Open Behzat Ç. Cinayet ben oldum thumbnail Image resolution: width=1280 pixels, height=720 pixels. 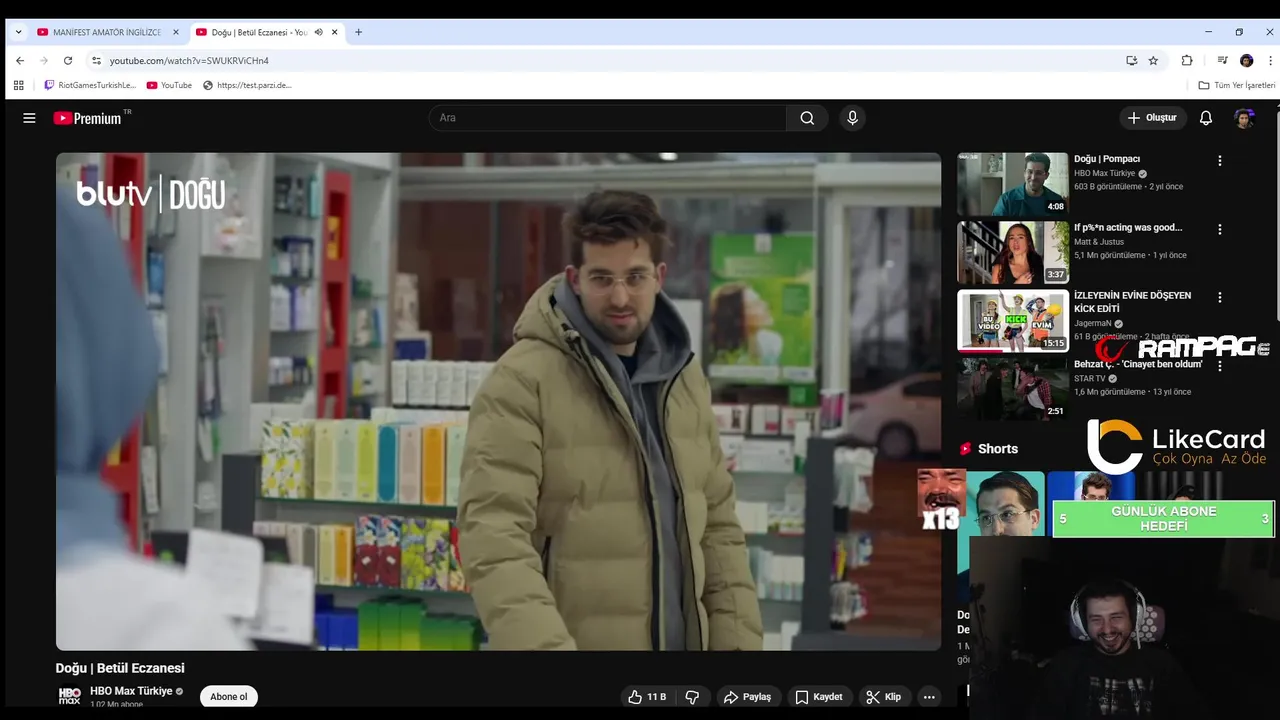pyautogui.click(x=1013, y=389)
